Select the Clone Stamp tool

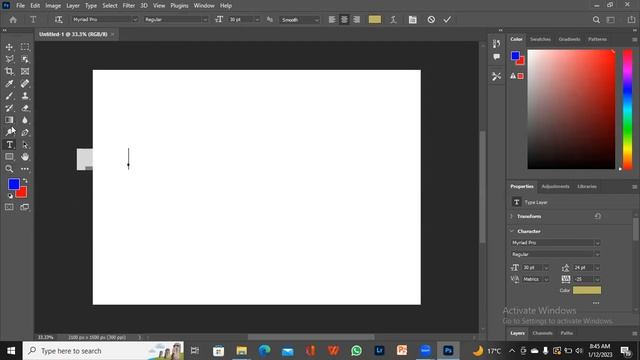(25, 96)
